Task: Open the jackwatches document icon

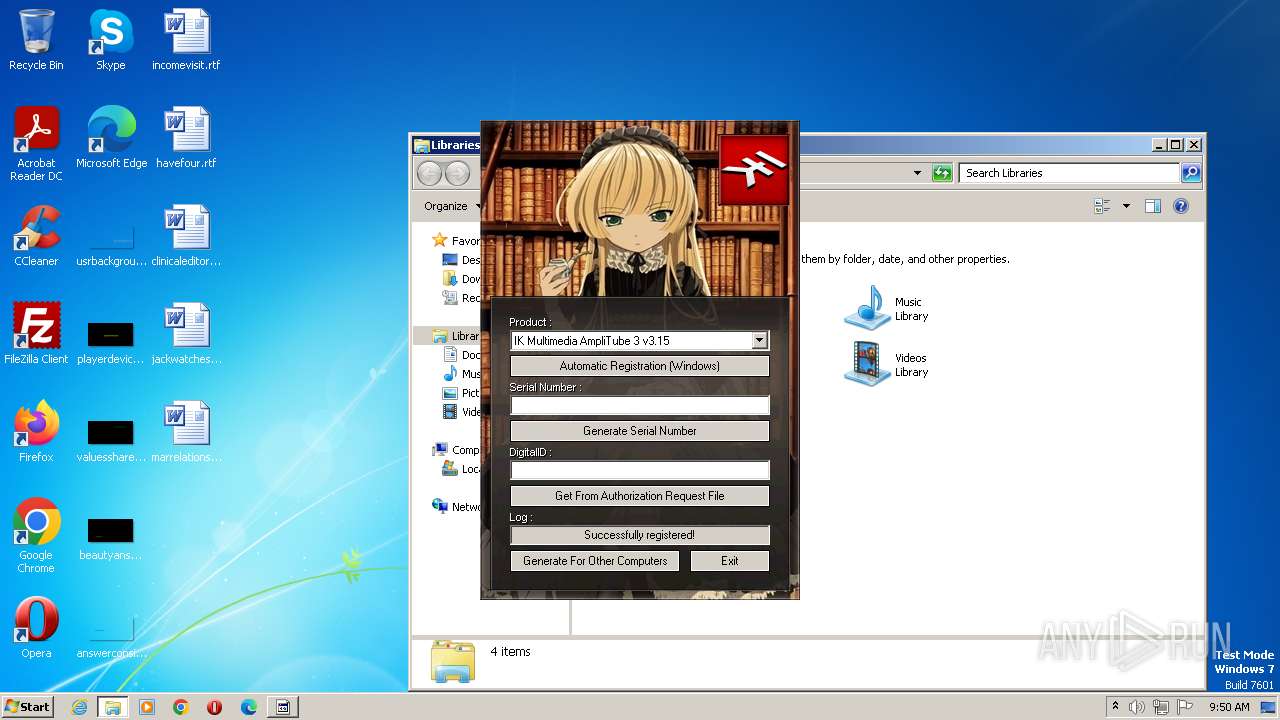Action: click(186, 334)
